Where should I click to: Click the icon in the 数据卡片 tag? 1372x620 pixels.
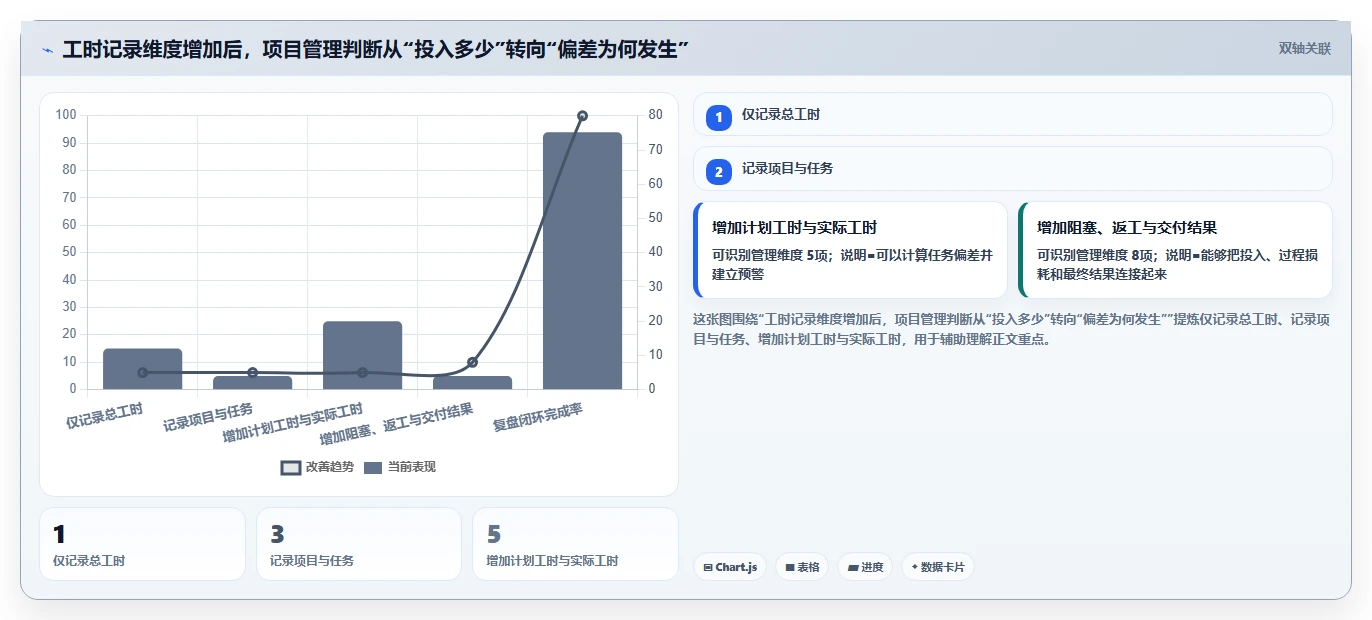pos(915,567)
